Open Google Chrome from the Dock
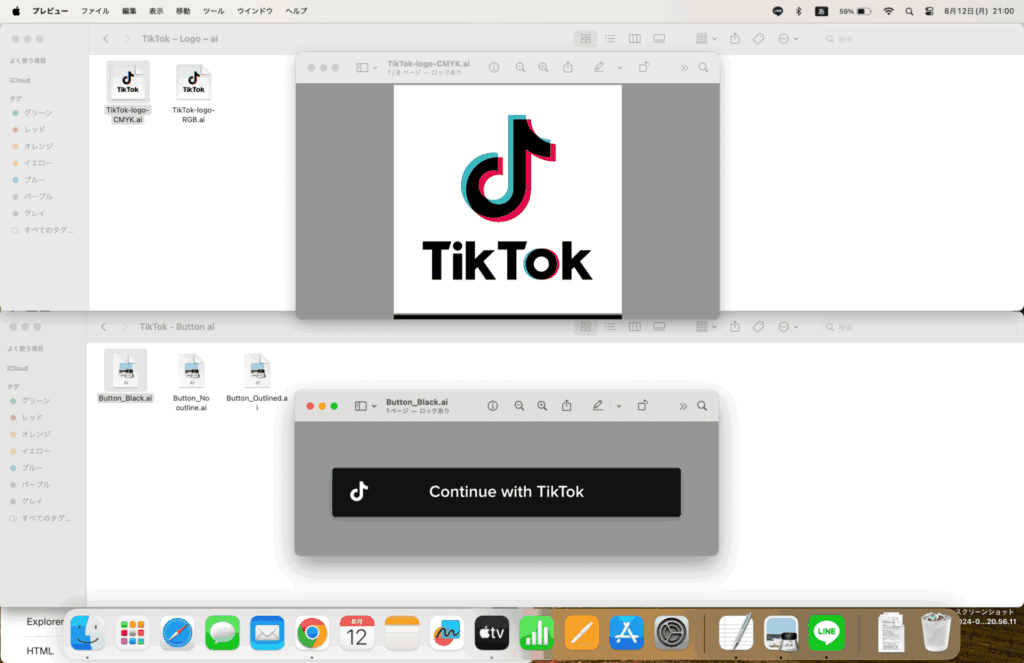This screenshot has height=663, width=1024. (312, 632)
